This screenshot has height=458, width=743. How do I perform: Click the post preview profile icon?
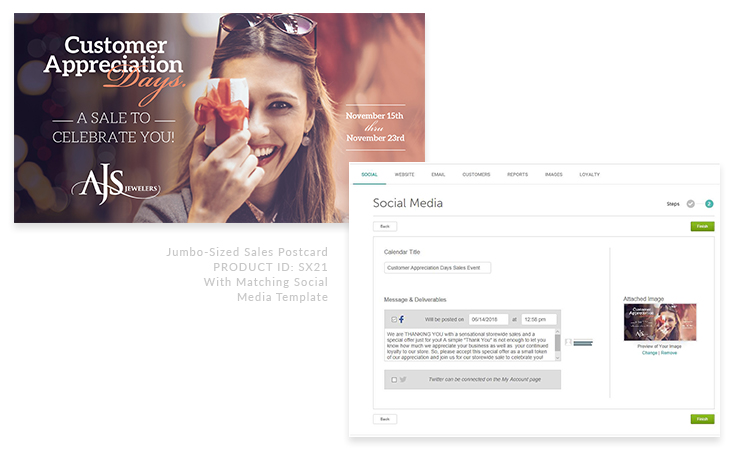[568, 342]
